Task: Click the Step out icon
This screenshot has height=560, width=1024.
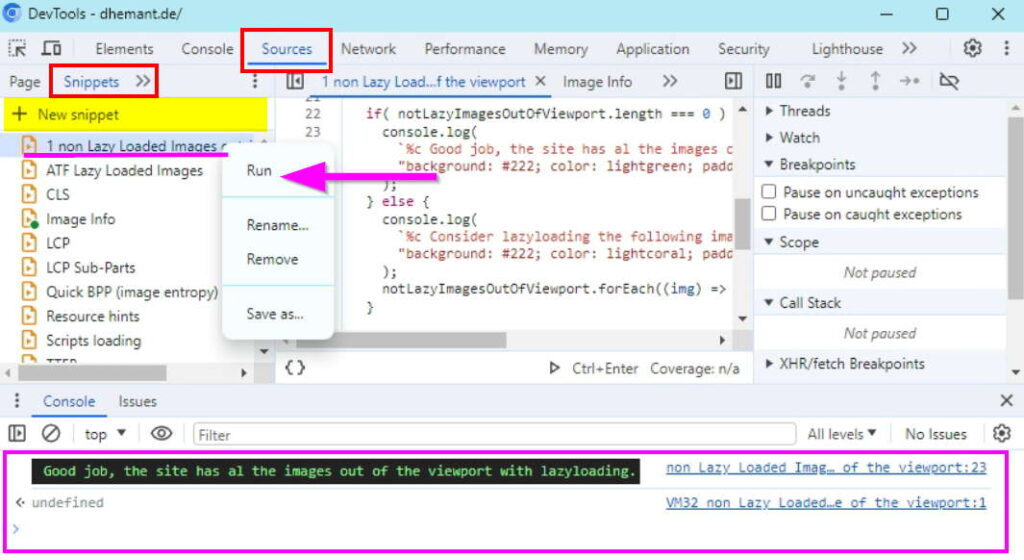Action: [x=875, y=81]
